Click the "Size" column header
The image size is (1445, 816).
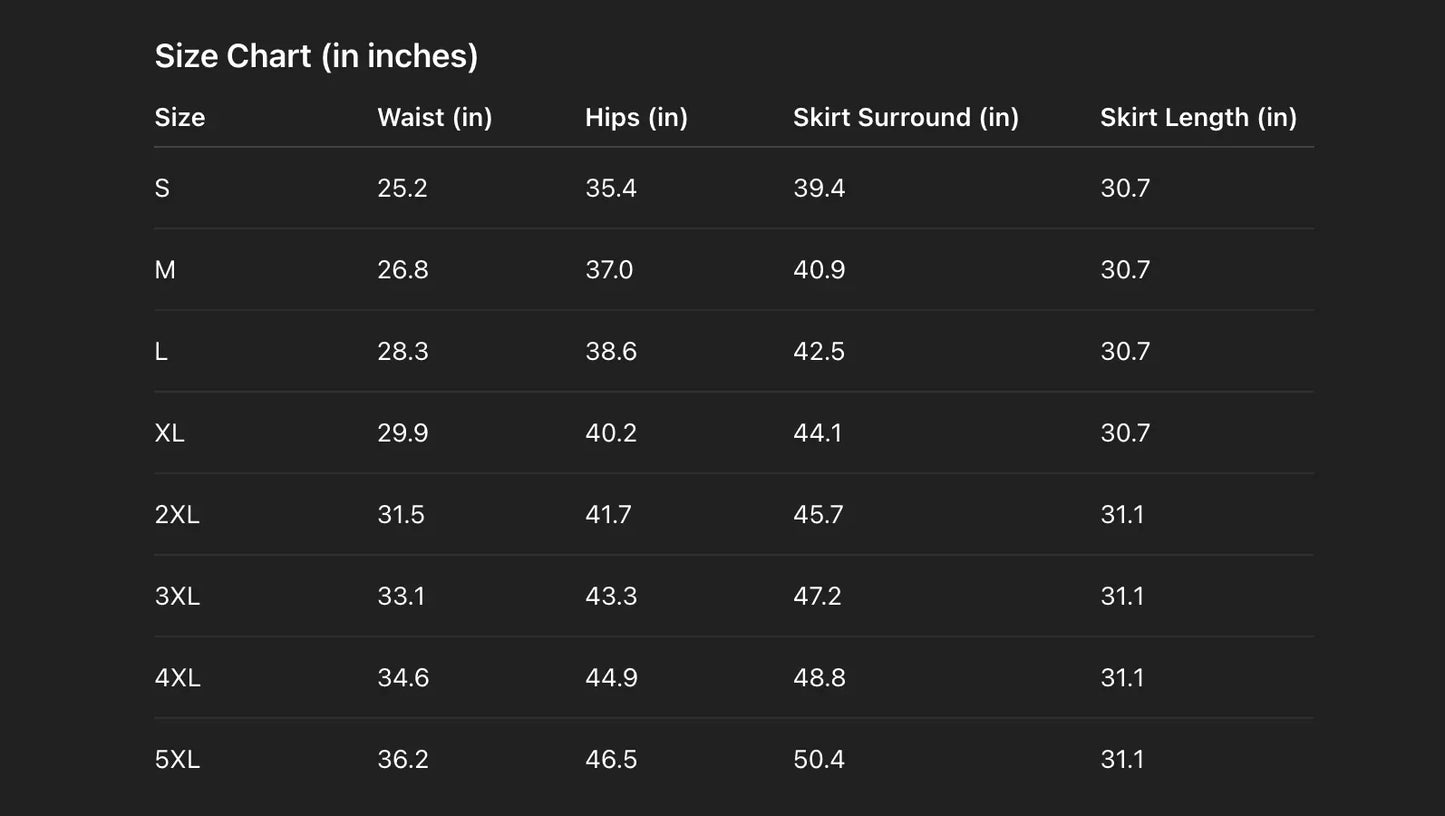pos(180,117)
